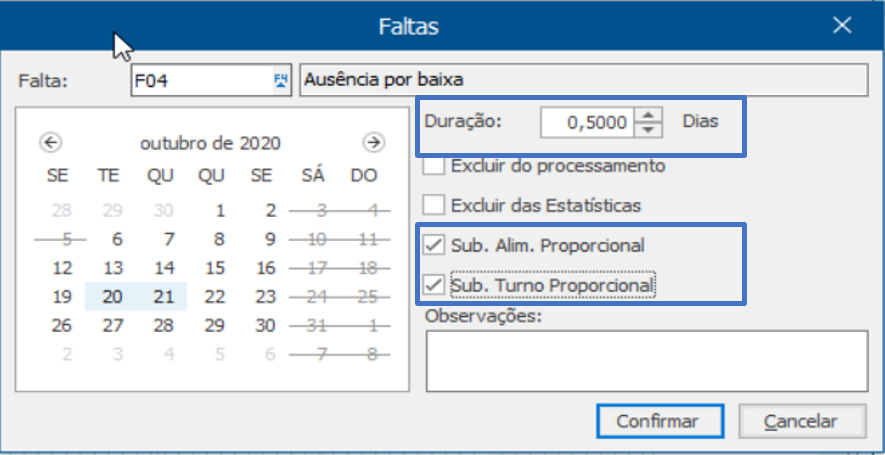Increase Duração value with up arrow
The width and height of the screenshot is (885, 455).
click(x=649, y=115)
